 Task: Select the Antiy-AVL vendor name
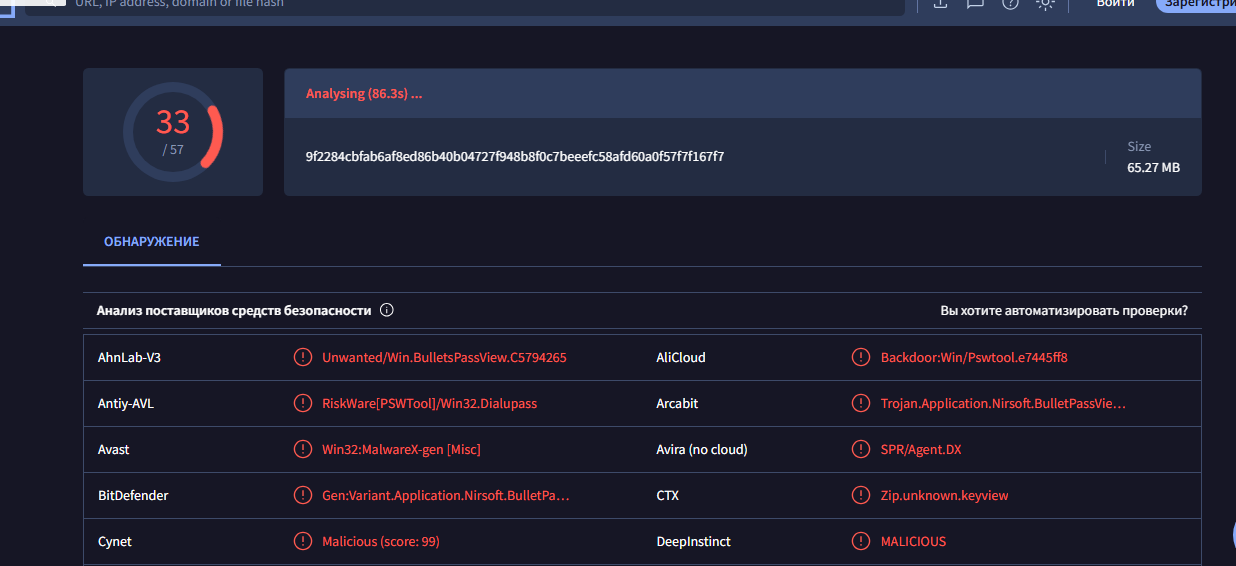click(126, 403)
